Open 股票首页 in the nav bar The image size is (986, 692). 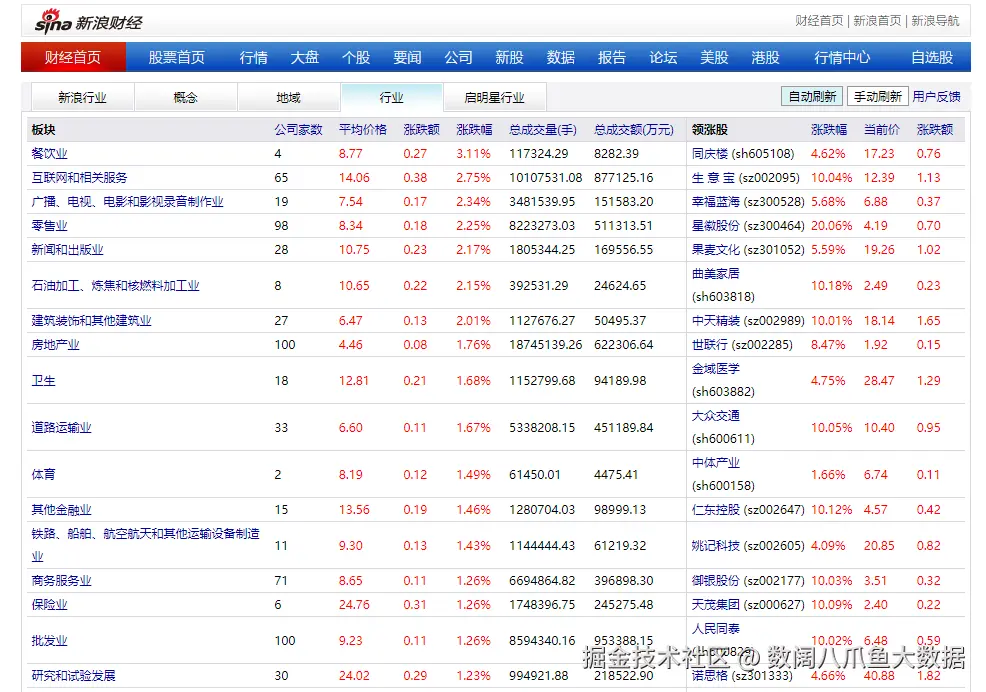(x=177, y=57)
